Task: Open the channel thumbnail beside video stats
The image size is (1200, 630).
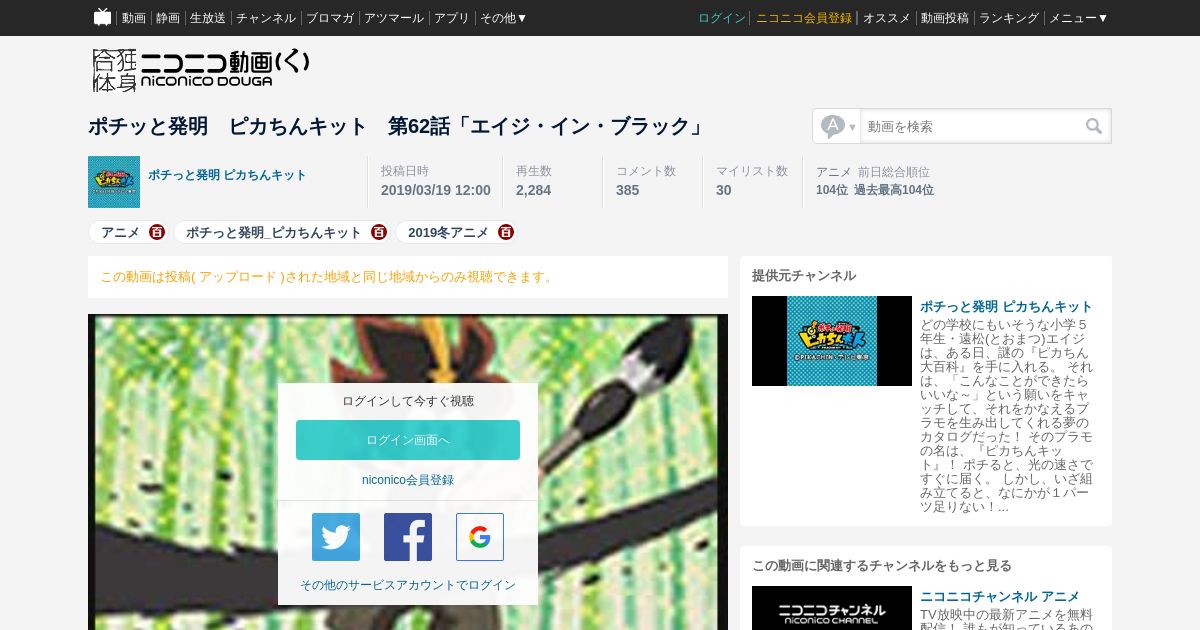Action: point(114,182)
